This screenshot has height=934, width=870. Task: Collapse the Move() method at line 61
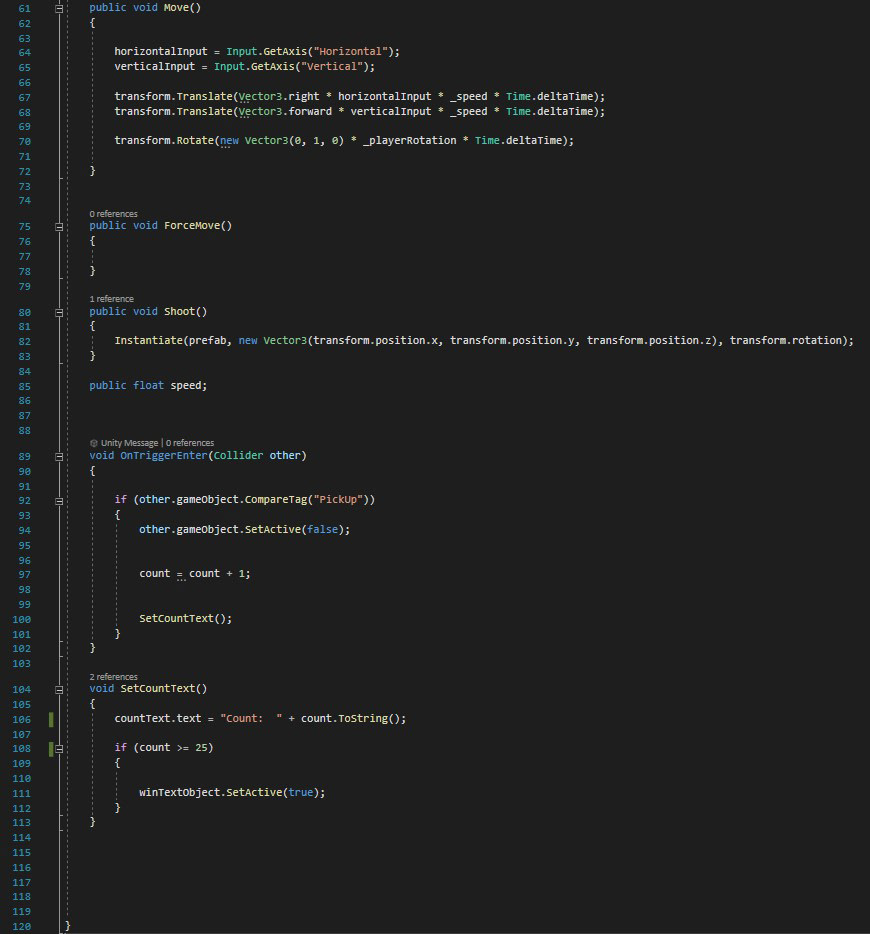point(59,9)
